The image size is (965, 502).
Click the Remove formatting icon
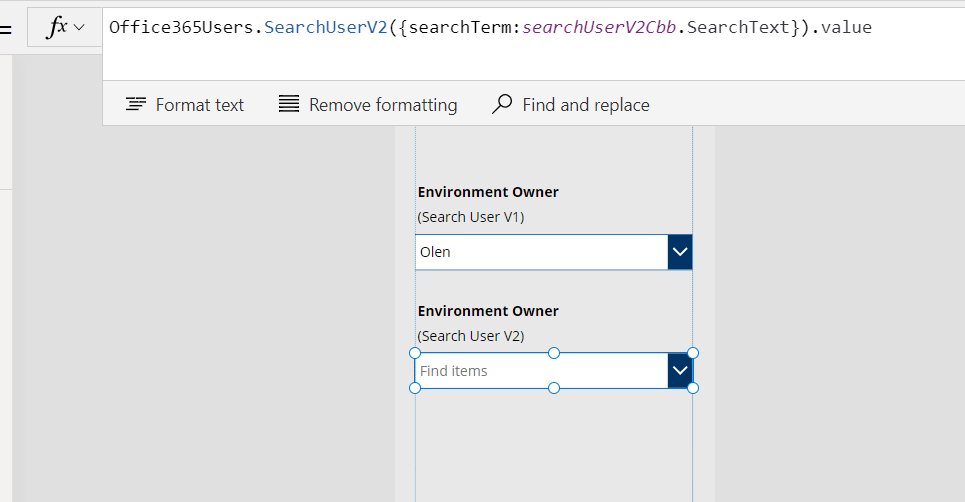pyautogui.click(x=289, y=105)
